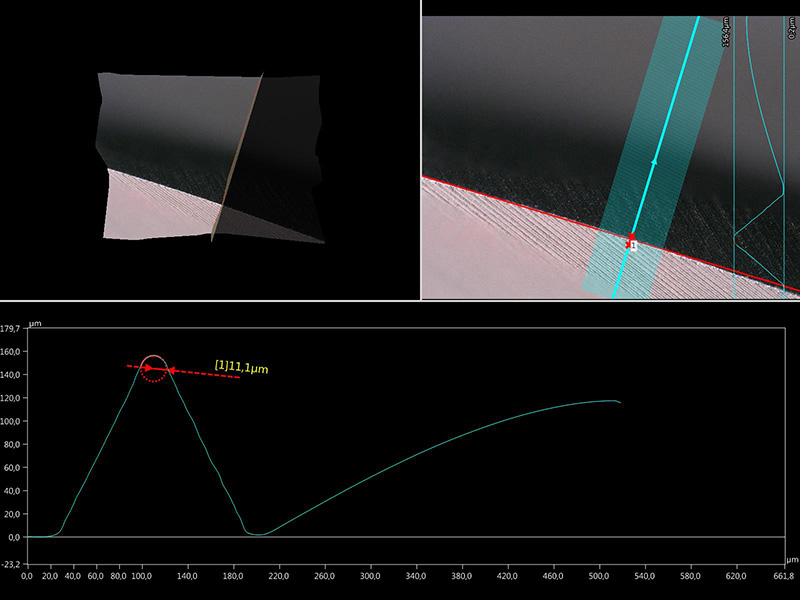Image resolution: width=800 pixels, height=600 pixels.
Task: Click the -23,2 minimum on the Y-axis
Action: (11, 564)
